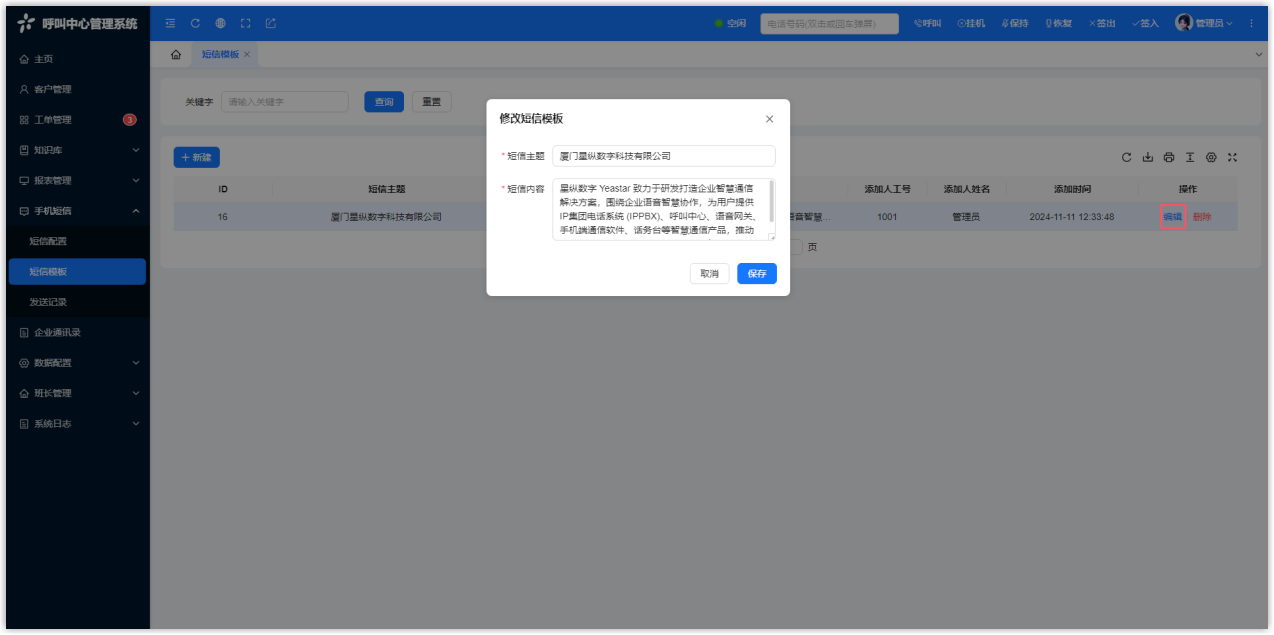Click the table fullscreen expand icon
1274x635 pixels.
1232,158
